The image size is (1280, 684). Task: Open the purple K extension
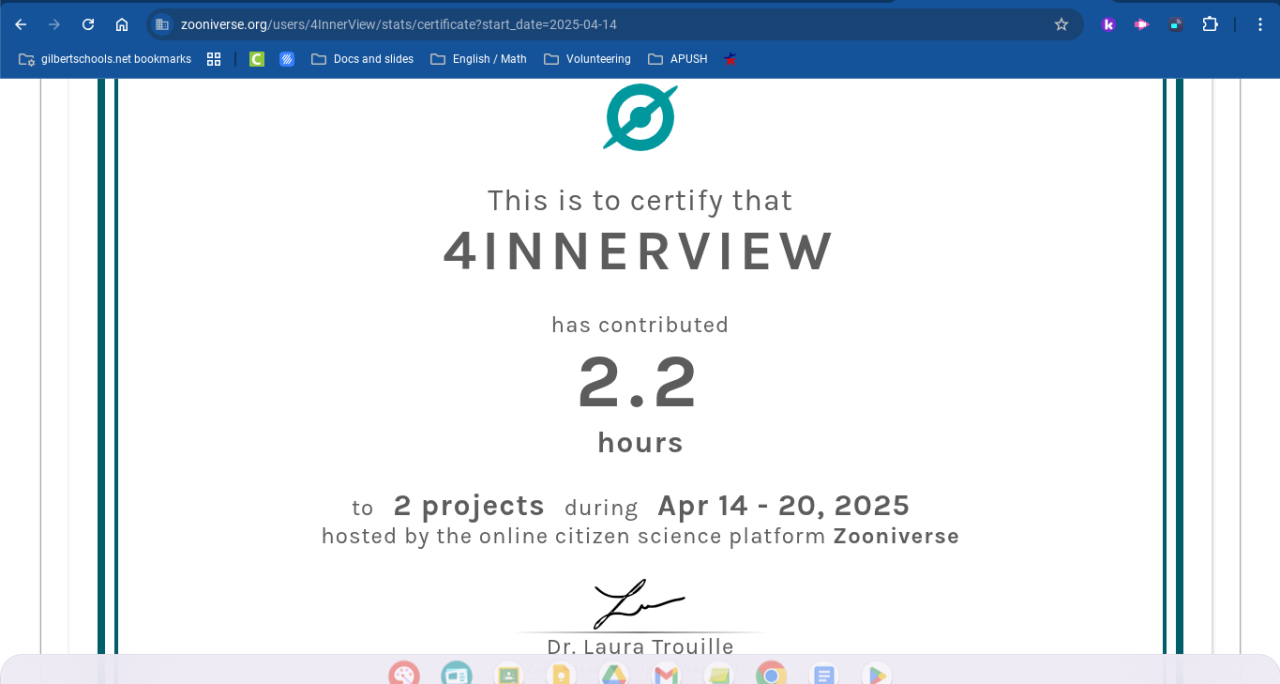click(x=1108, y=24)
